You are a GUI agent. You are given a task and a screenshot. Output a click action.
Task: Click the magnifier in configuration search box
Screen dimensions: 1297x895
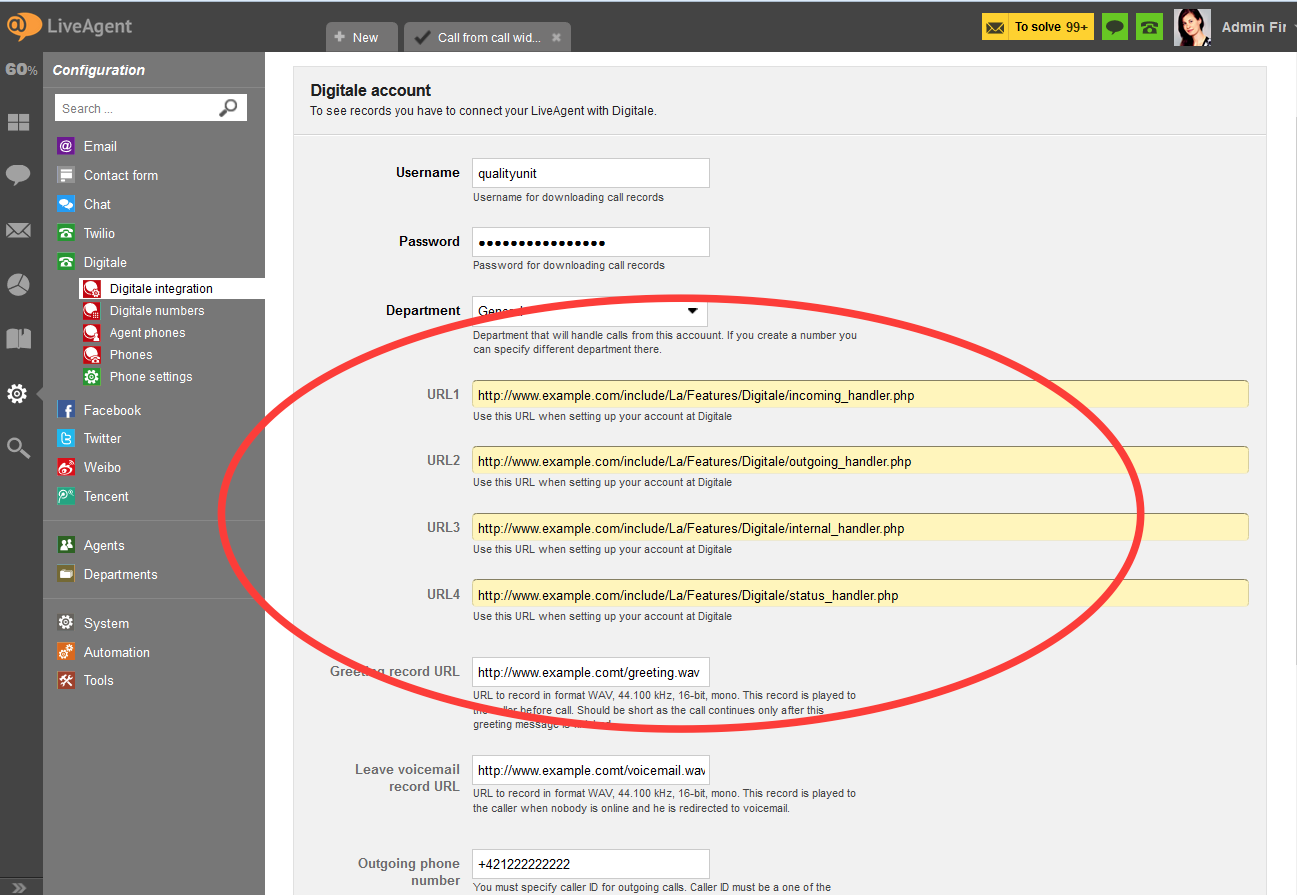(229, 108)
